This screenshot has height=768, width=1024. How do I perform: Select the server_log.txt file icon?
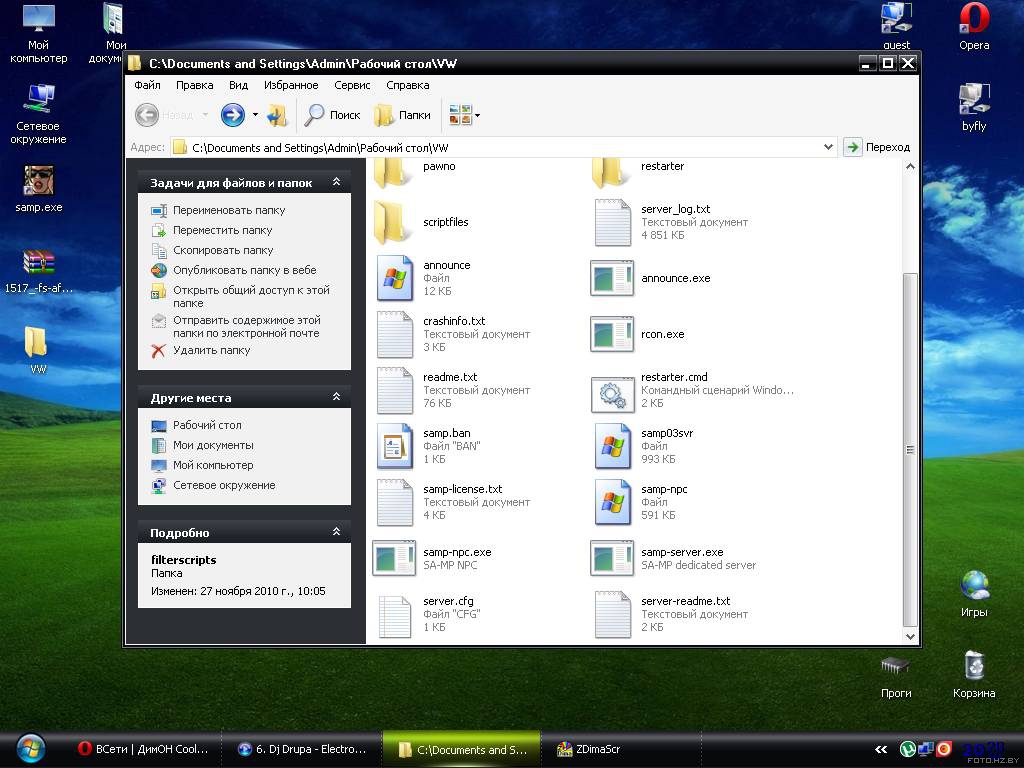pyautogui.click(x=612, y=222)
